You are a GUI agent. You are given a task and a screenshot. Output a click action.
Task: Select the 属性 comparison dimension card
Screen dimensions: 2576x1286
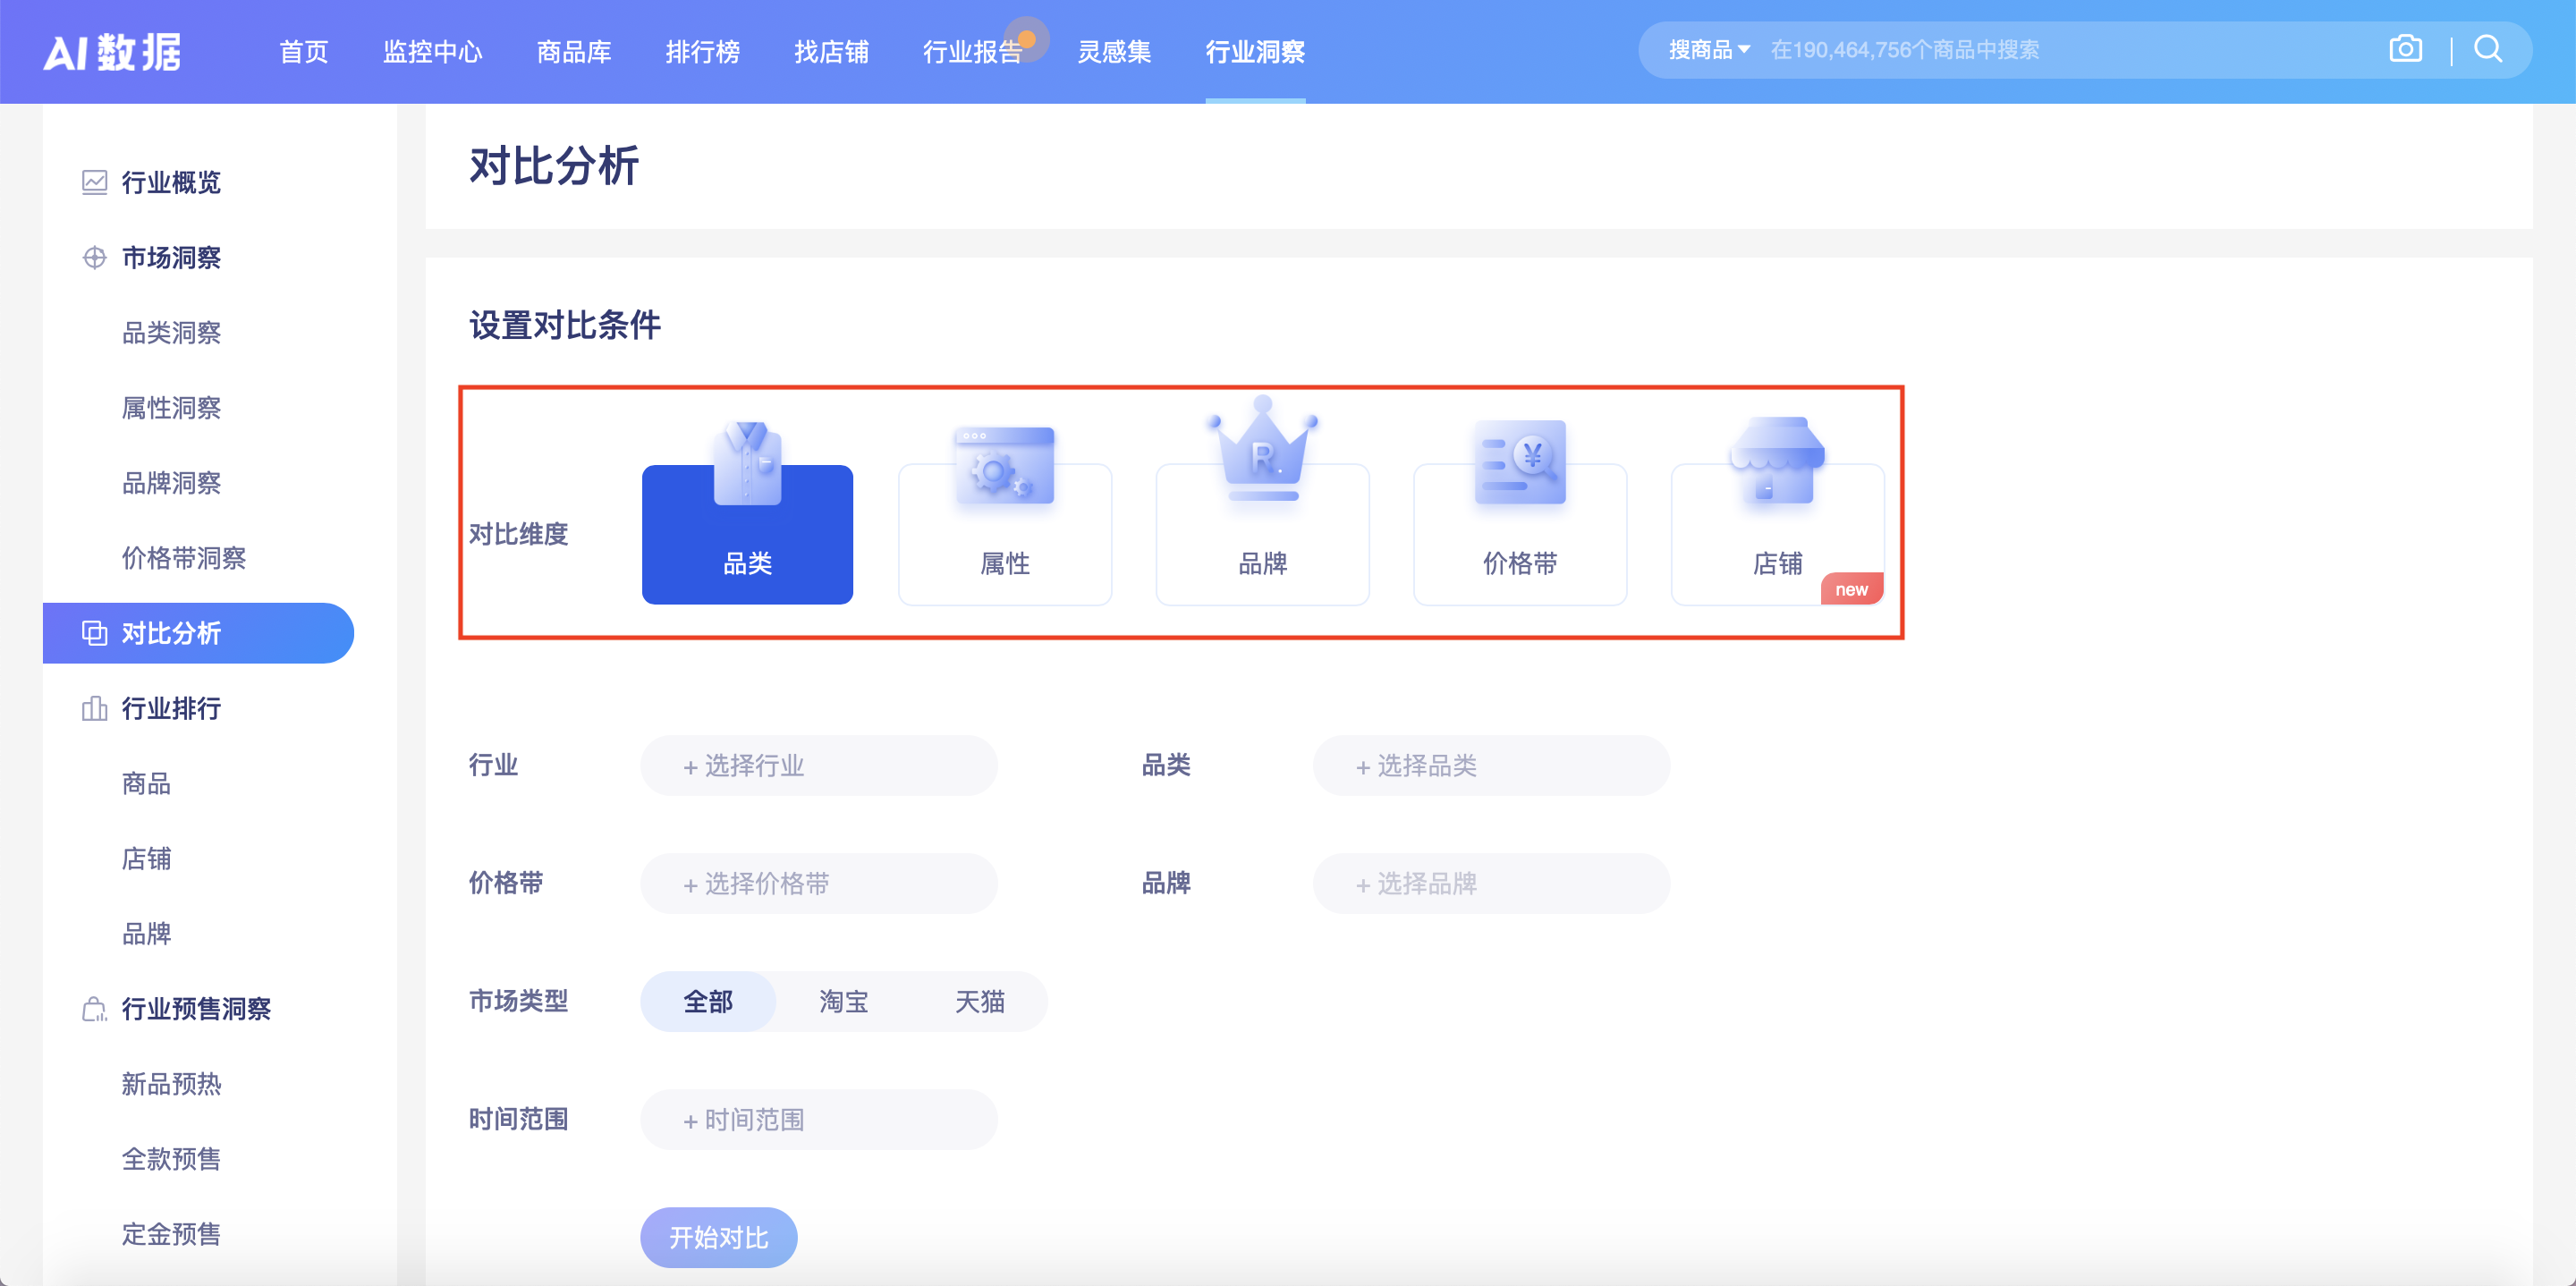pyautogui.click(x=1004, y=533)
